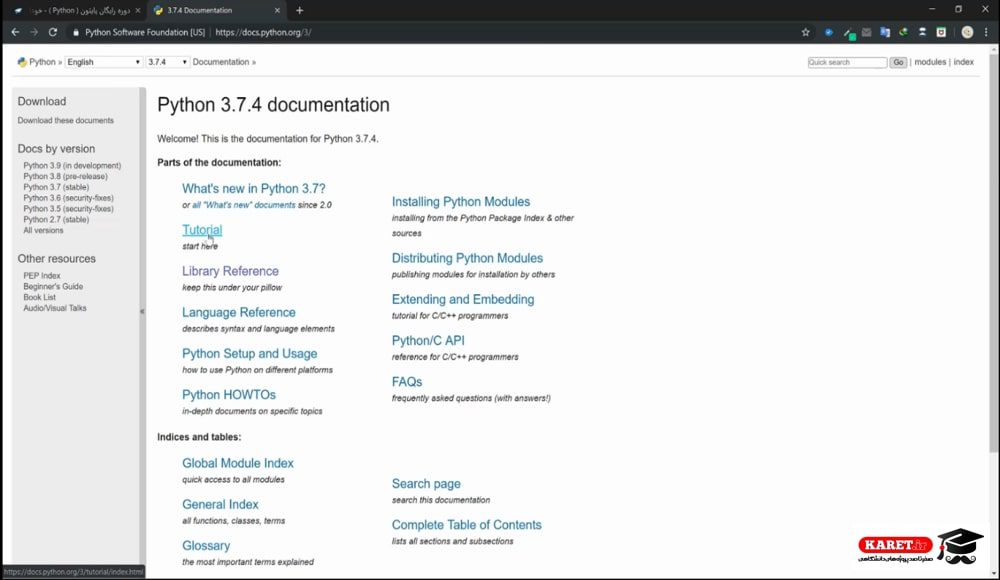The image size is (1000, 580).
Task: Click the Go search button
Action: [x=898, y=62]
